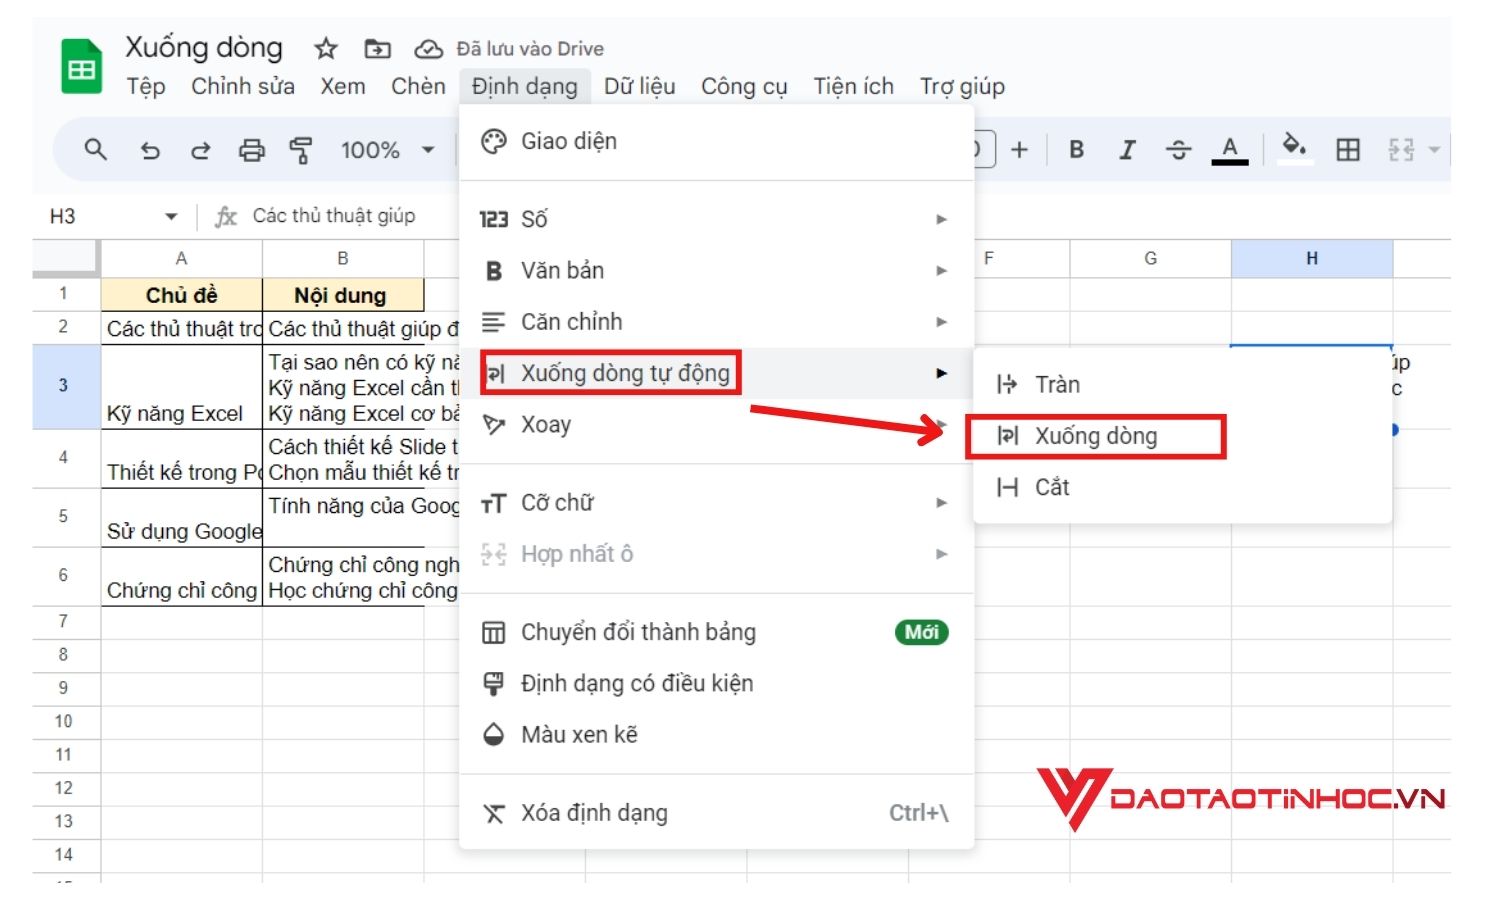Select Xuống dòng from the wrap submenu
1500x900 pixels.
(x=1097, y=436)
